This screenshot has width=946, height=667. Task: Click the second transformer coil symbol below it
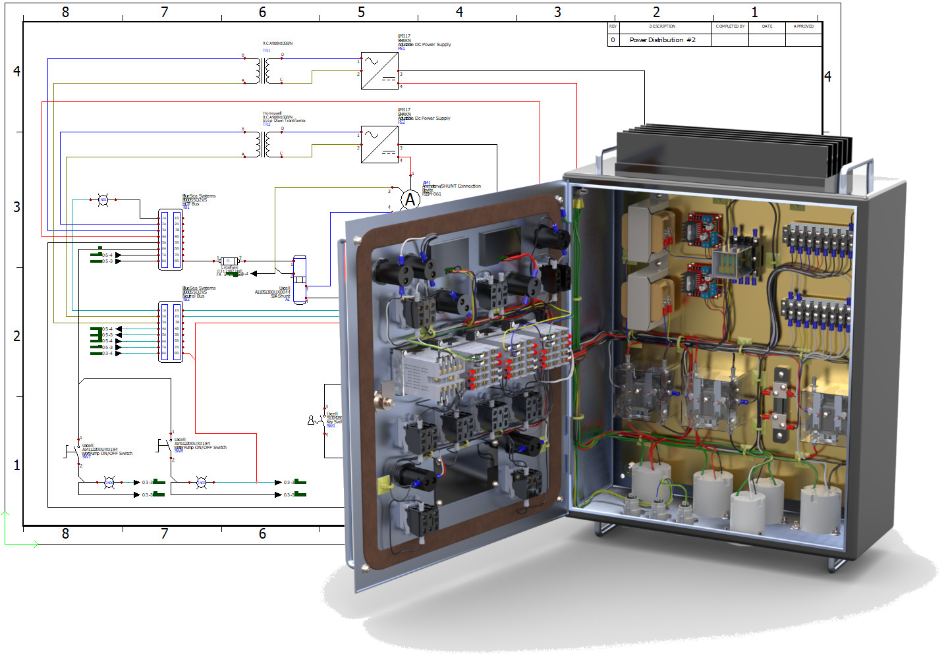point(263,144)
